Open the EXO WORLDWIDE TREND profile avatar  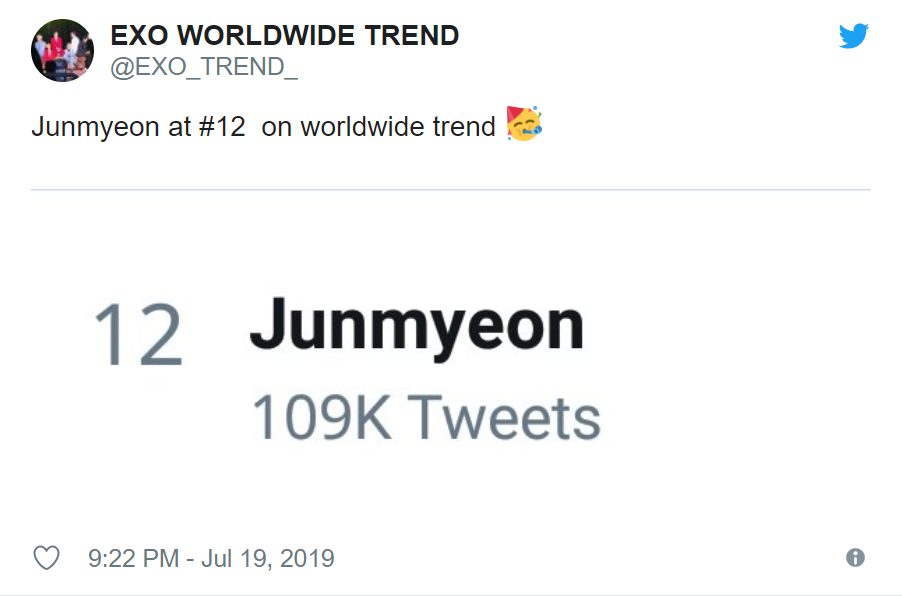pos(62,50)
